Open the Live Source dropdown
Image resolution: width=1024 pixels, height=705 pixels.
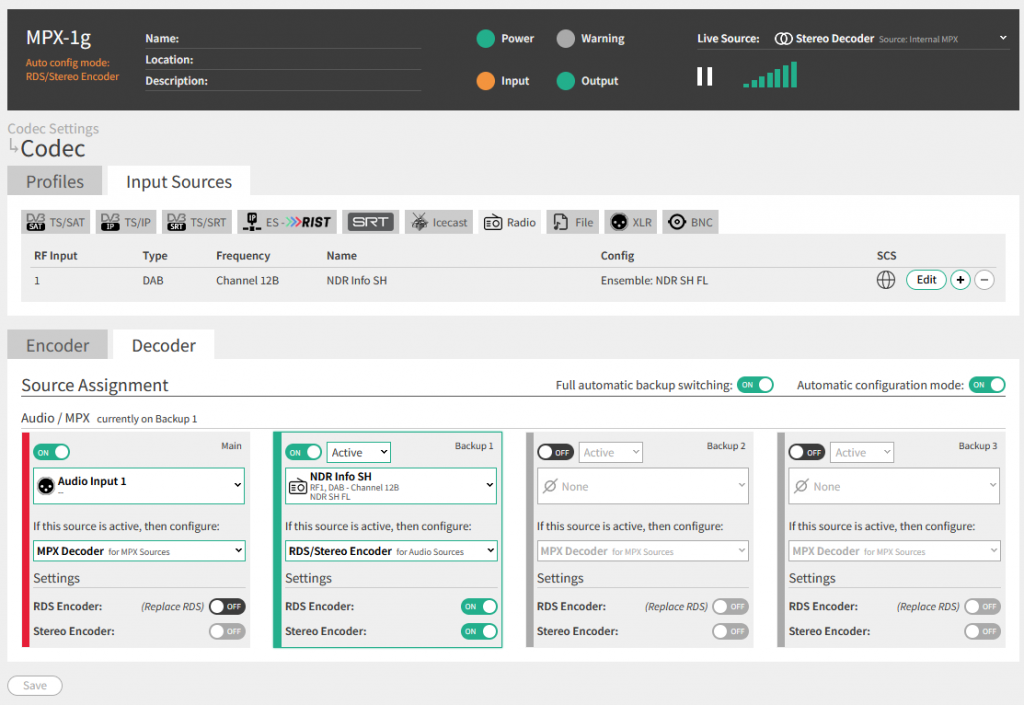point(1003,39)
